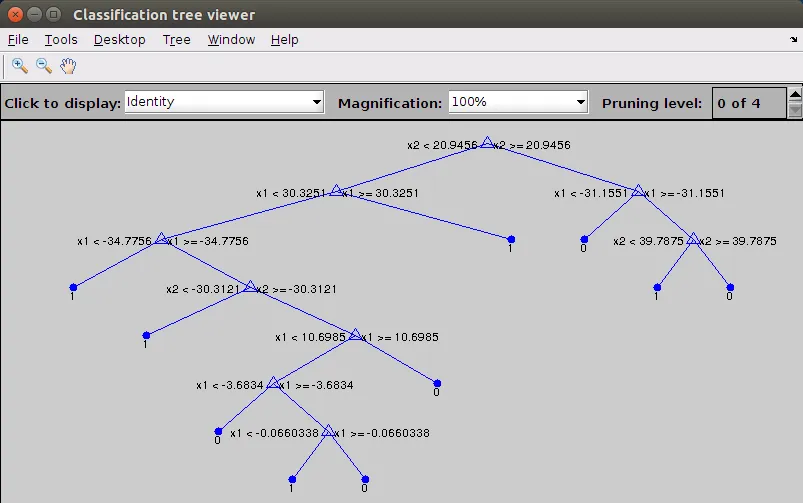This screenshot has height=503, width=803.
Task: Open the Window menu
Action: (x=231, y=40)
